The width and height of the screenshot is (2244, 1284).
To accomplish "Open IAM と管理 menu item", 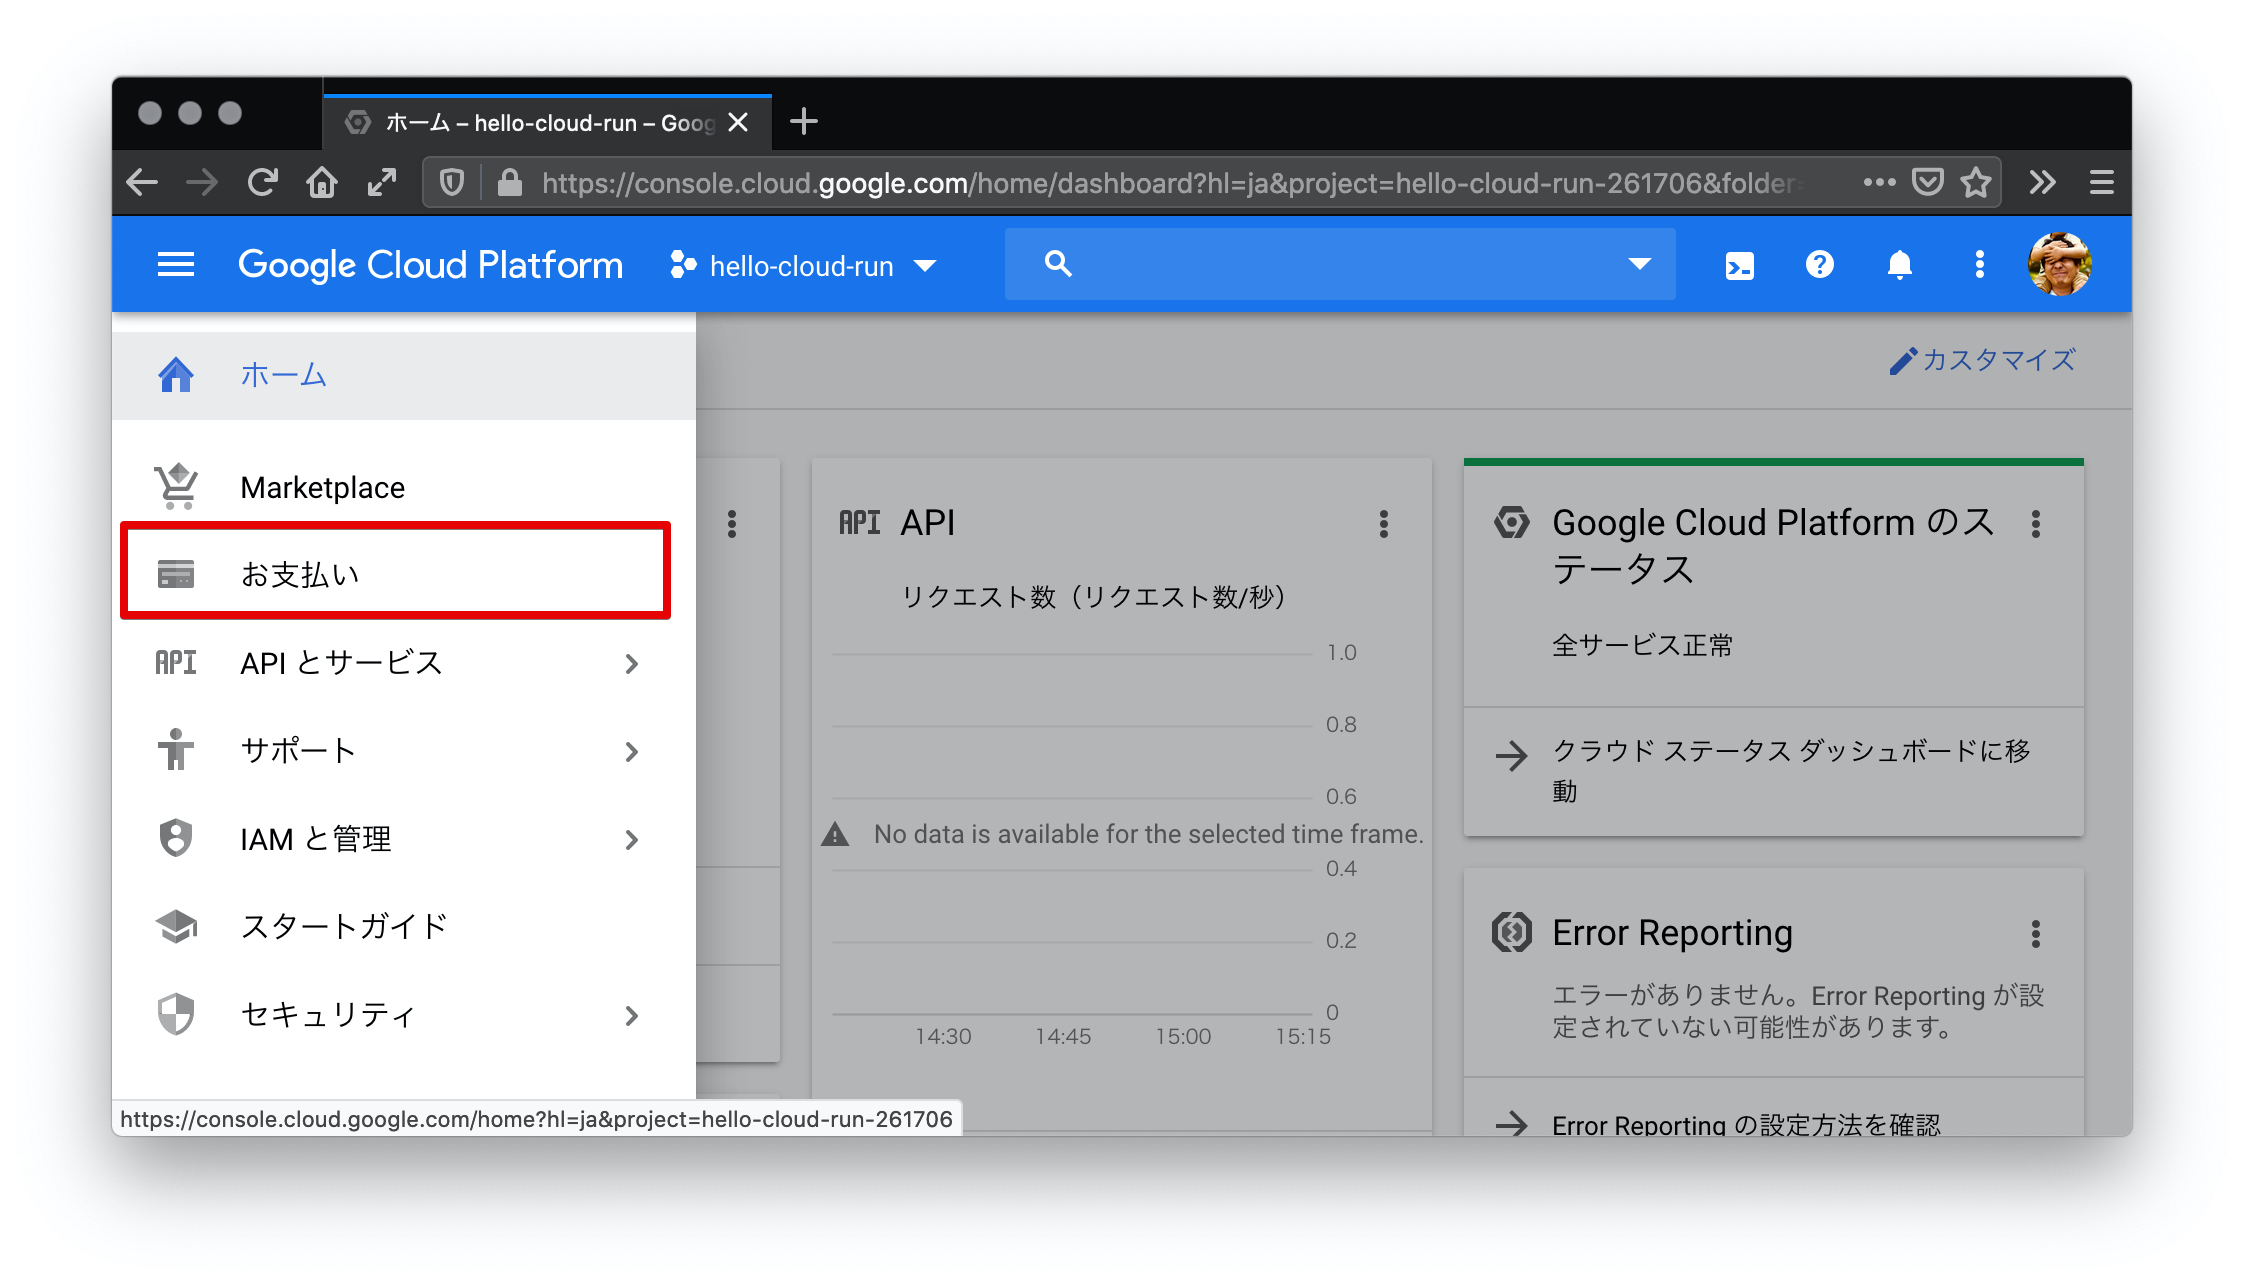I will point(404,839).
